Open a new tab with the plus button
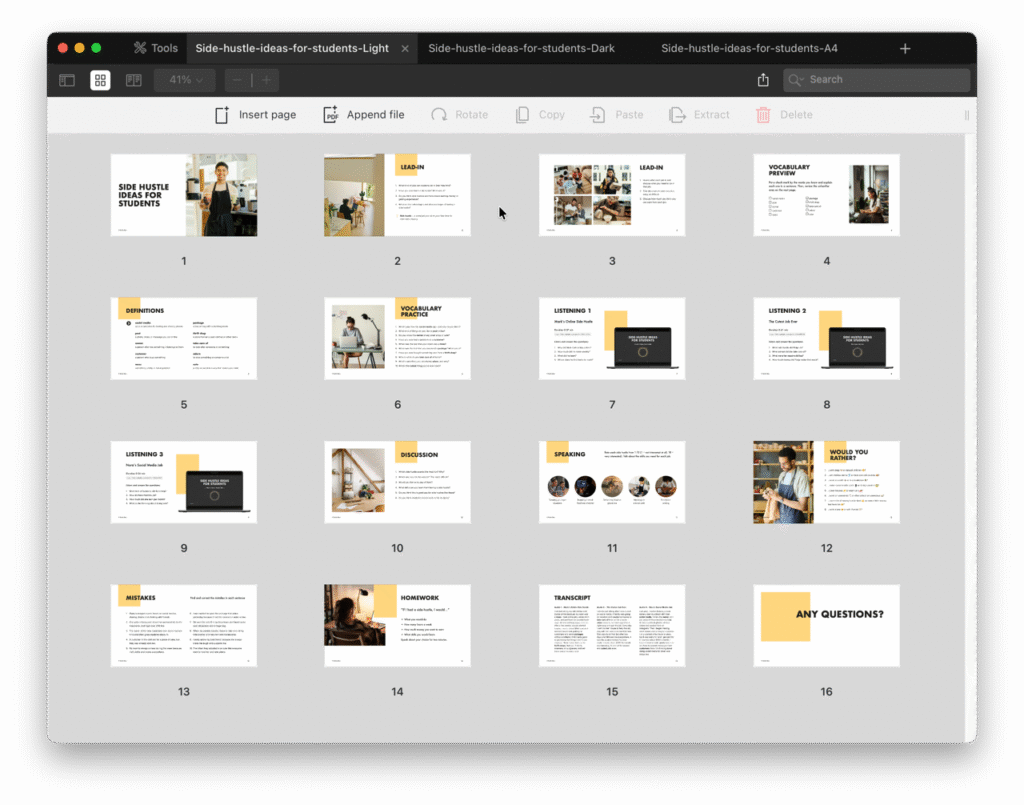The image size is (1024, 805). click(x=904, y=47)
